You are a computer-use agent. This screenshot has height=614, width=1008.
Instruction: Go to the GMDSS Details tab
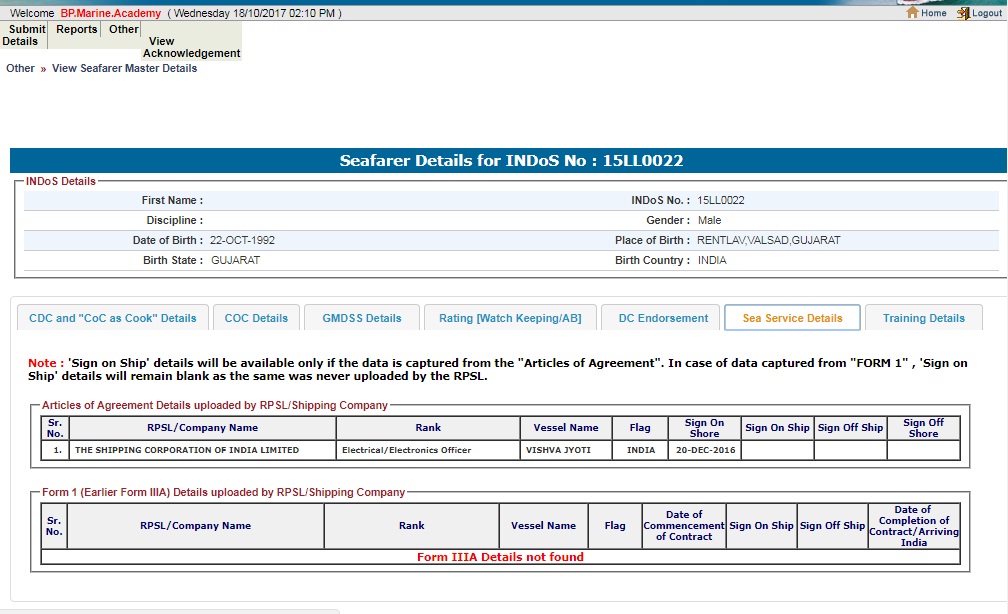coord(362,318)
